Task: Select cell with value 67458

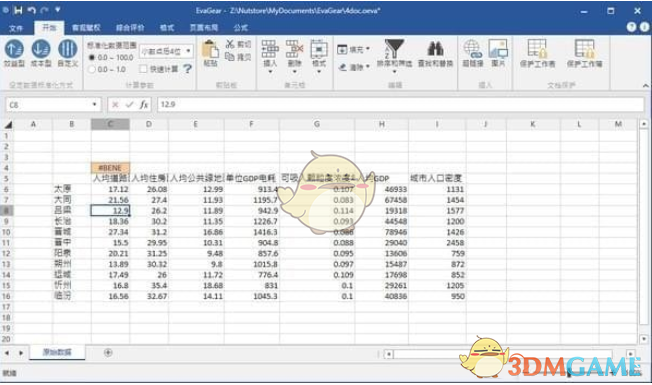Action: [382, 200]
